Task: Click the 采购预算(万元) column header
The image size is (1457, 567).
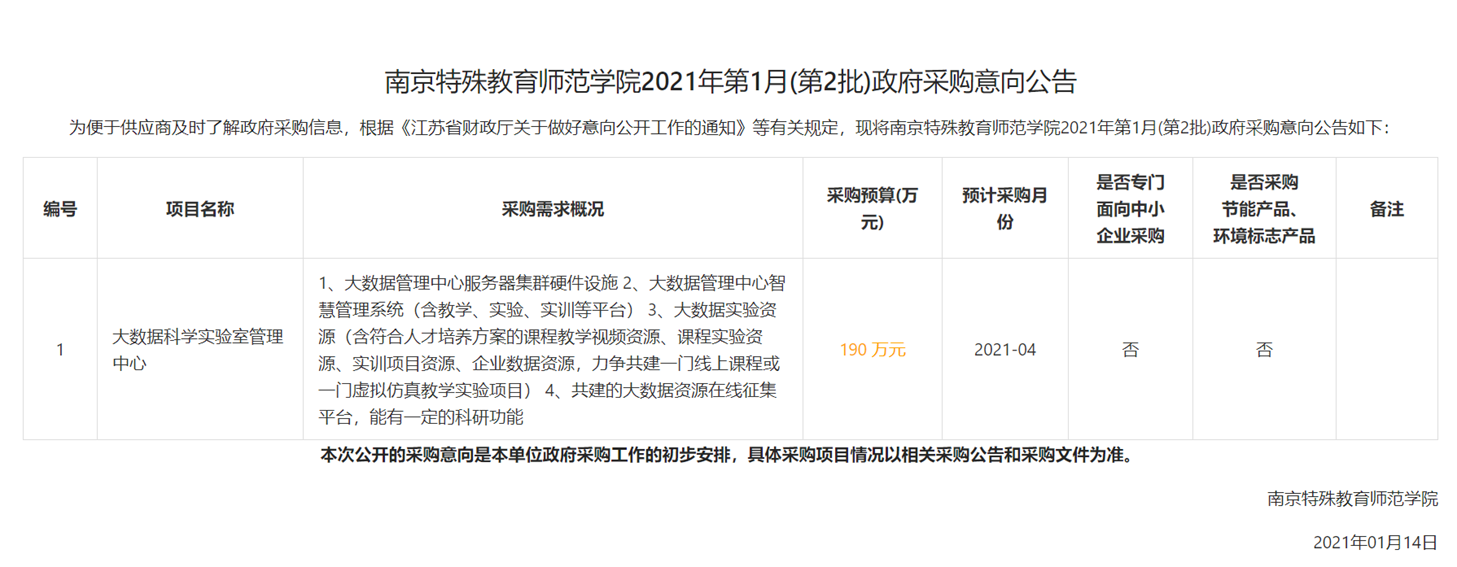Action: click(872, 209)
